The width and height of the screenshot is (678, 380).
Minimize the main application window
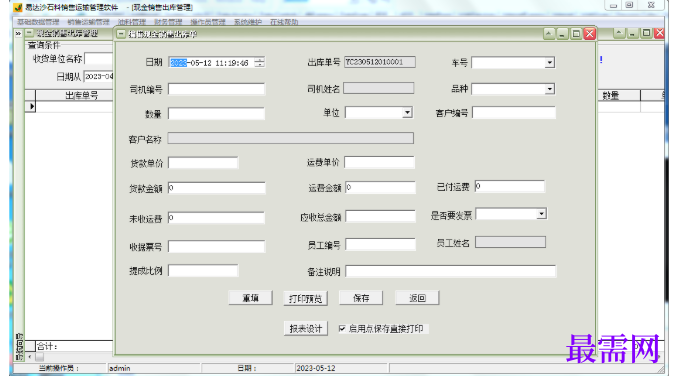click(613, 5)
